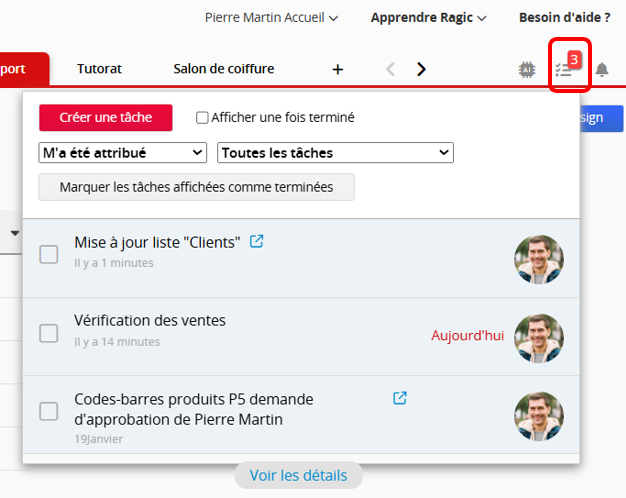
Task: Mark "Vérification des ventes" as done
Action: click(49, 333)
